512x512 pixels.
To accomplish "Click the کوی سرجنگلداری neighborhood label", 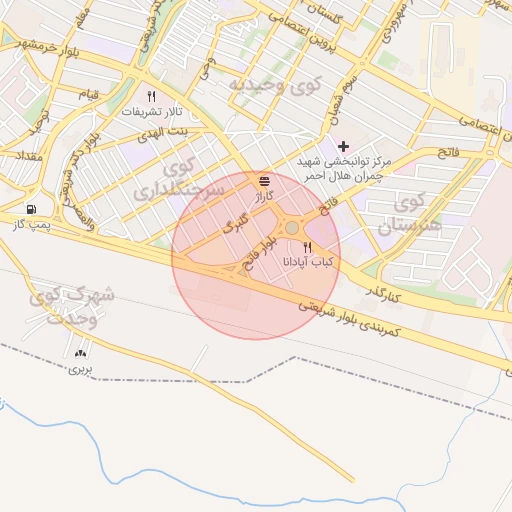I will [179, 180].
